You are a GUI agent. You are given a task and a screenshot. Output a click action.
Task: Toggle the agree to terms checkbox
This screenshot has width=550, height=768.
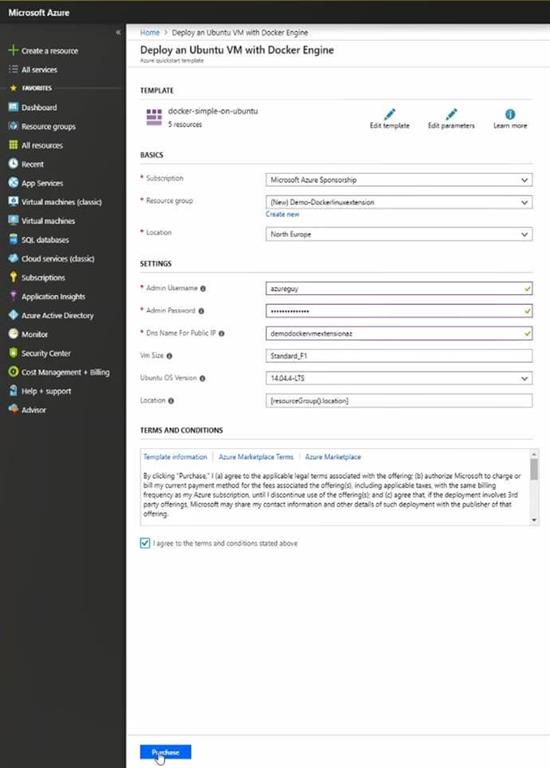[145, 543]
